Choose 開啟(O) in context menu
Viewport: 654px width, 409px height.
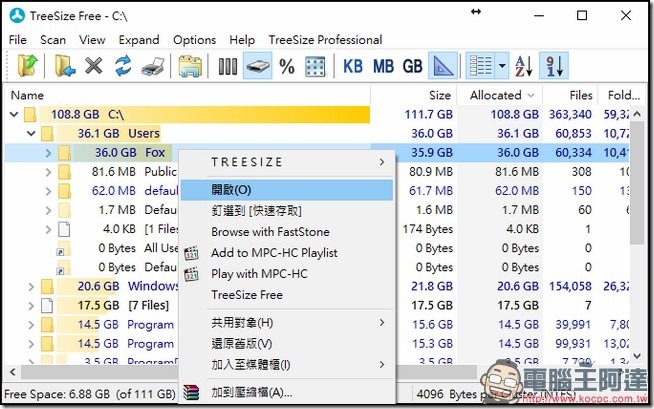coord(287,190)
